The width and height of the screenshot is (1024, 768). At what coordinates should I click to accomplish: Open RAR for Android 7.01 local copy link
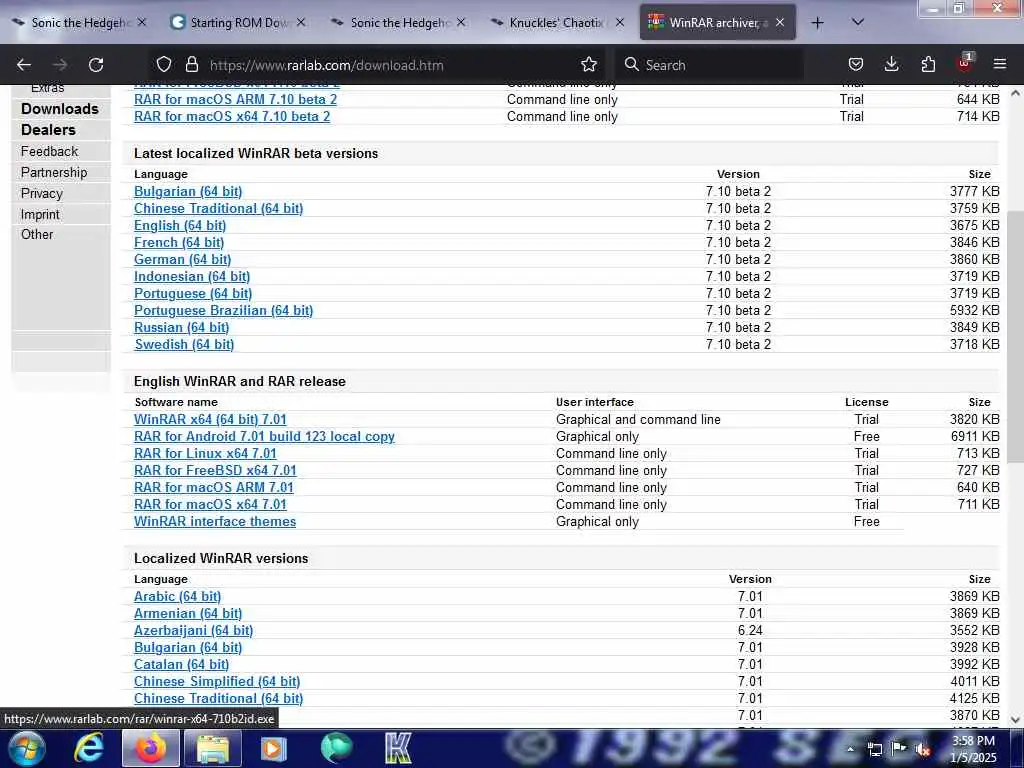[264, 436]
